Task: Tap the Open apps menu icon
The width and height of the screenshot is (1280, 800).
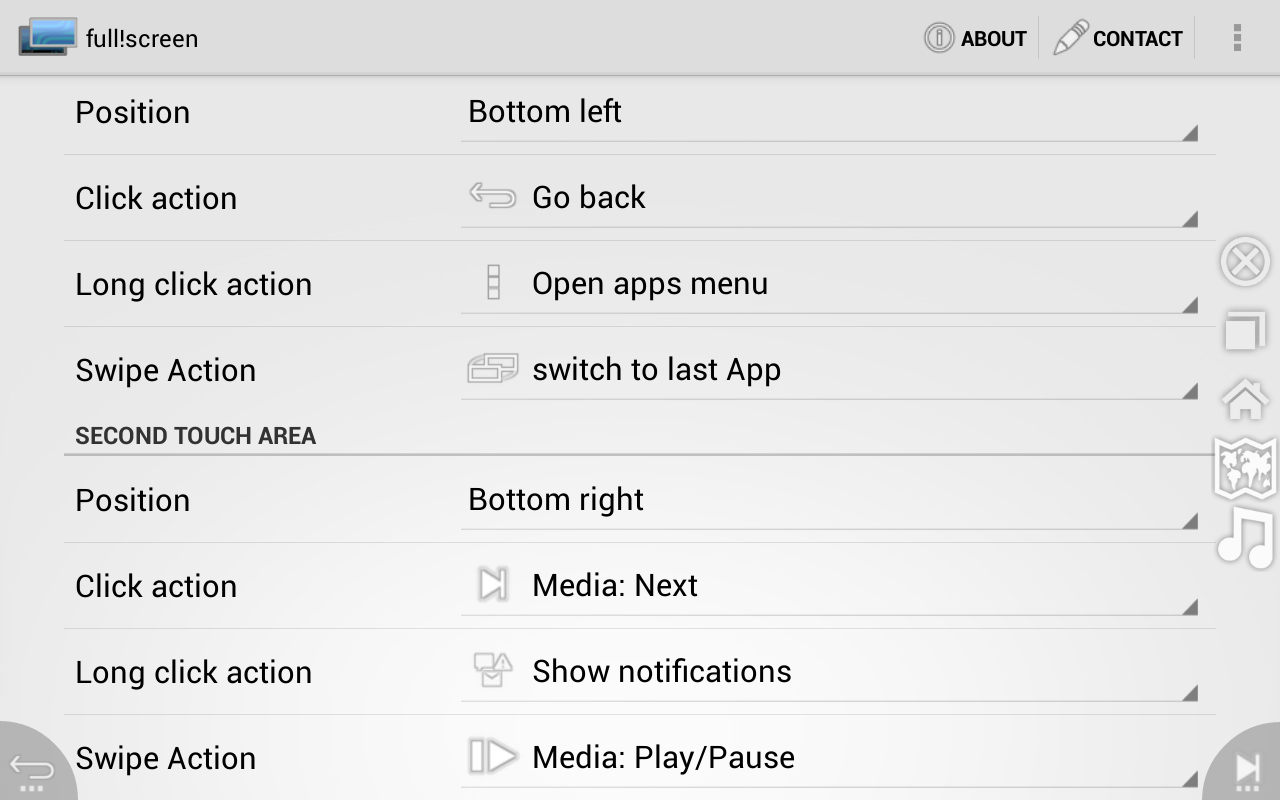Action: coord(492,283)
